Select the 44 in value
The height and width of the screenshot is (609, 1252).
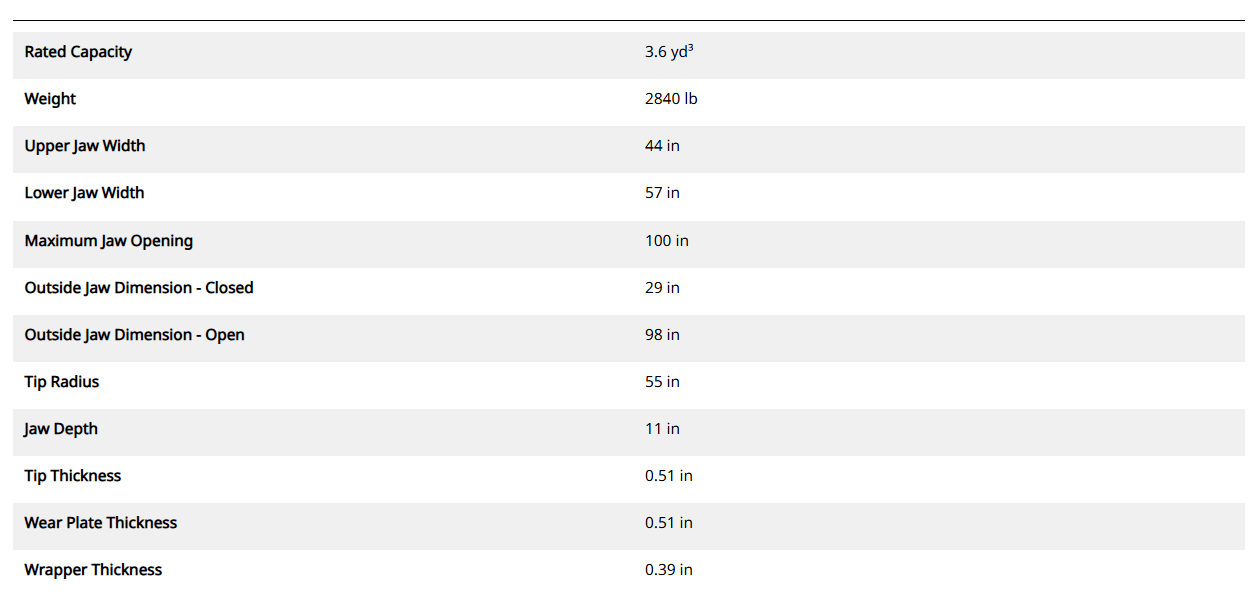(x=662, y=146)
